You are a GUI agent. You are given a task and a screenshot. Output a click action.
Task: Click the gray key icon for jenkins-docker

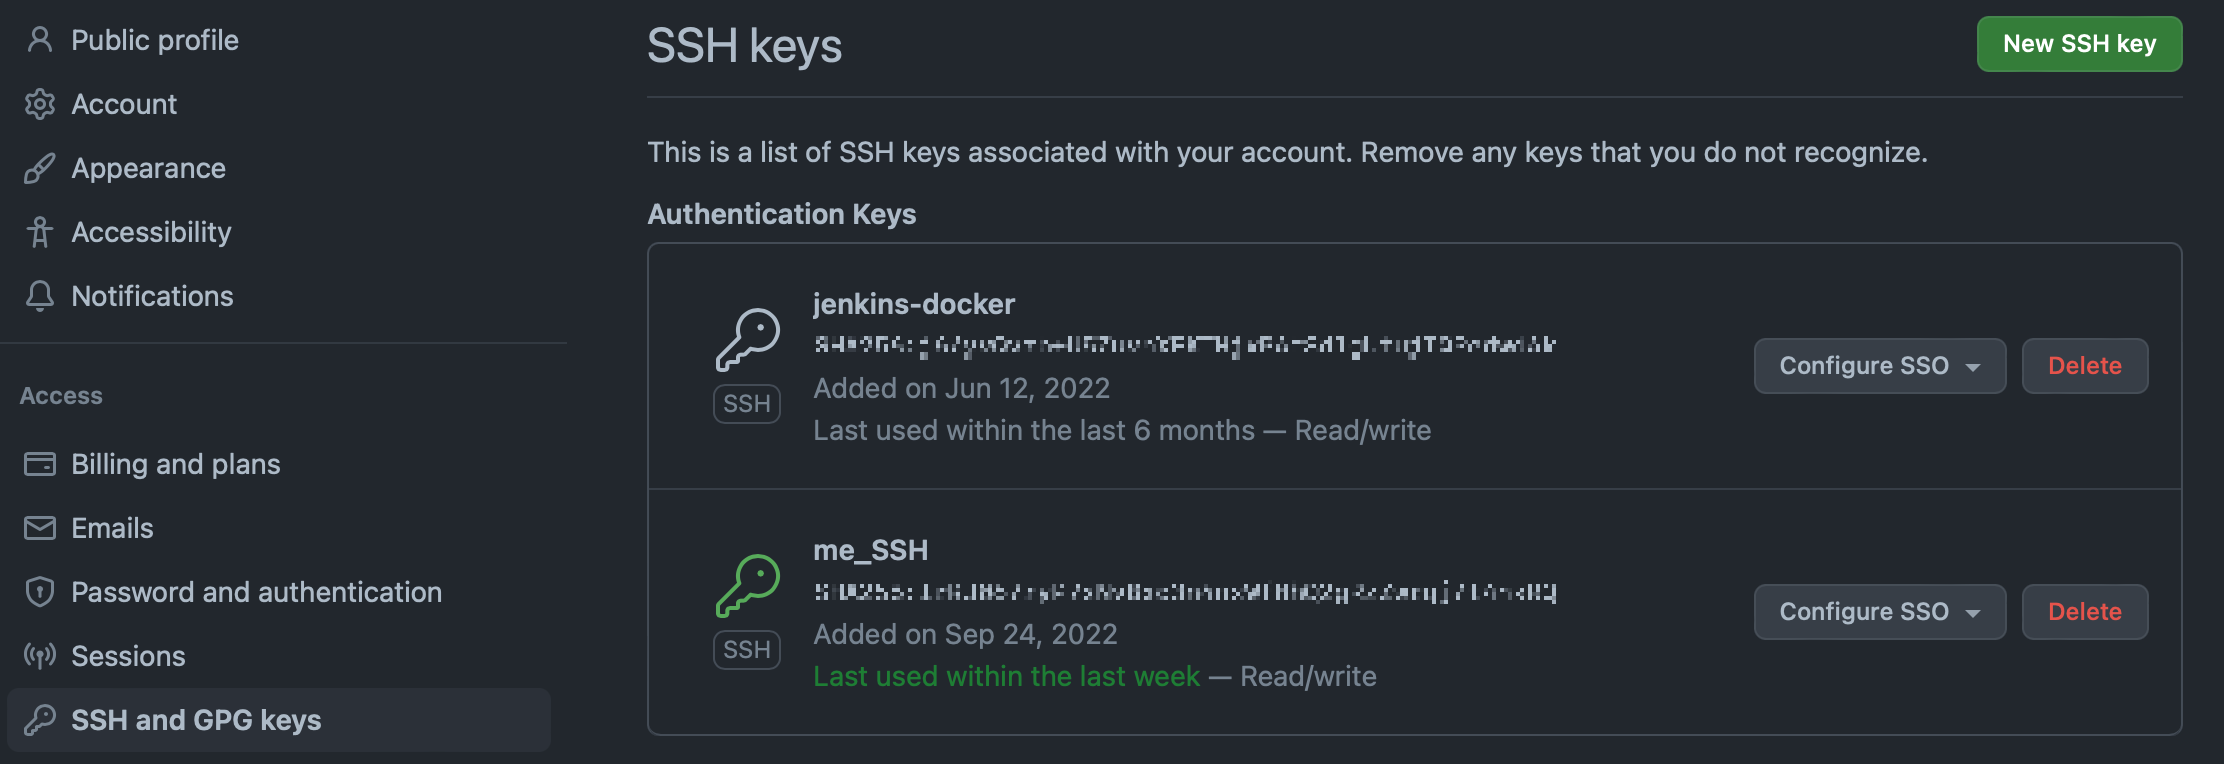pyautogui.click(x=748, y=340)
